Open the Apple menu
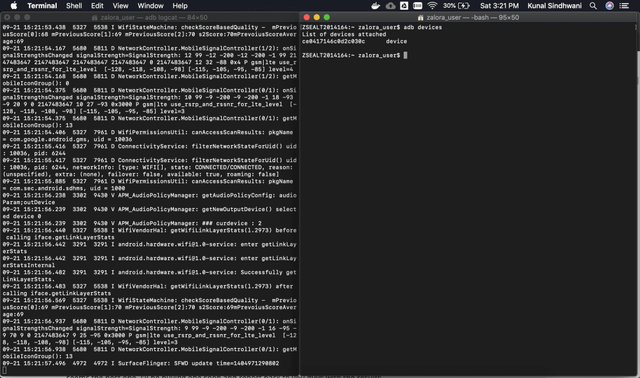The height and width of the screenshot is (378, 640). (13, 6)
